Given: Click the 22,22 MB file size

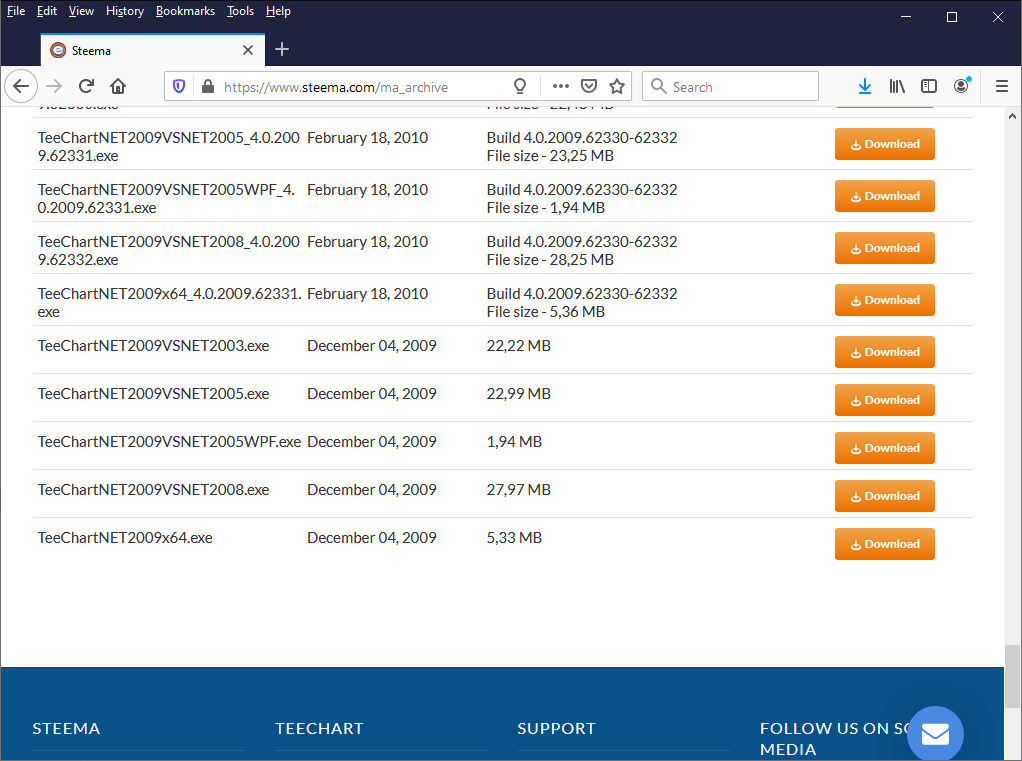Looking at the screenshot, I should (518, 346).
